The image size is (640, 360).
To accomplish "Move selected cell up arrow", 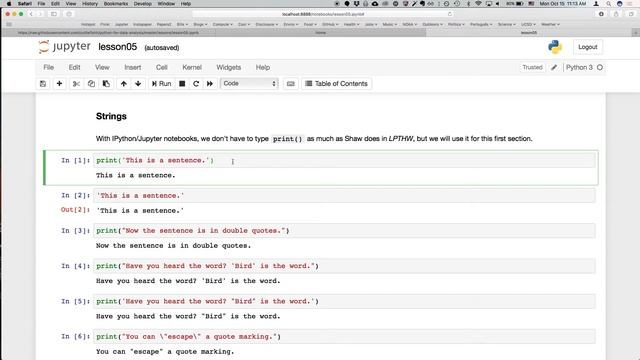I will (124, 84).
